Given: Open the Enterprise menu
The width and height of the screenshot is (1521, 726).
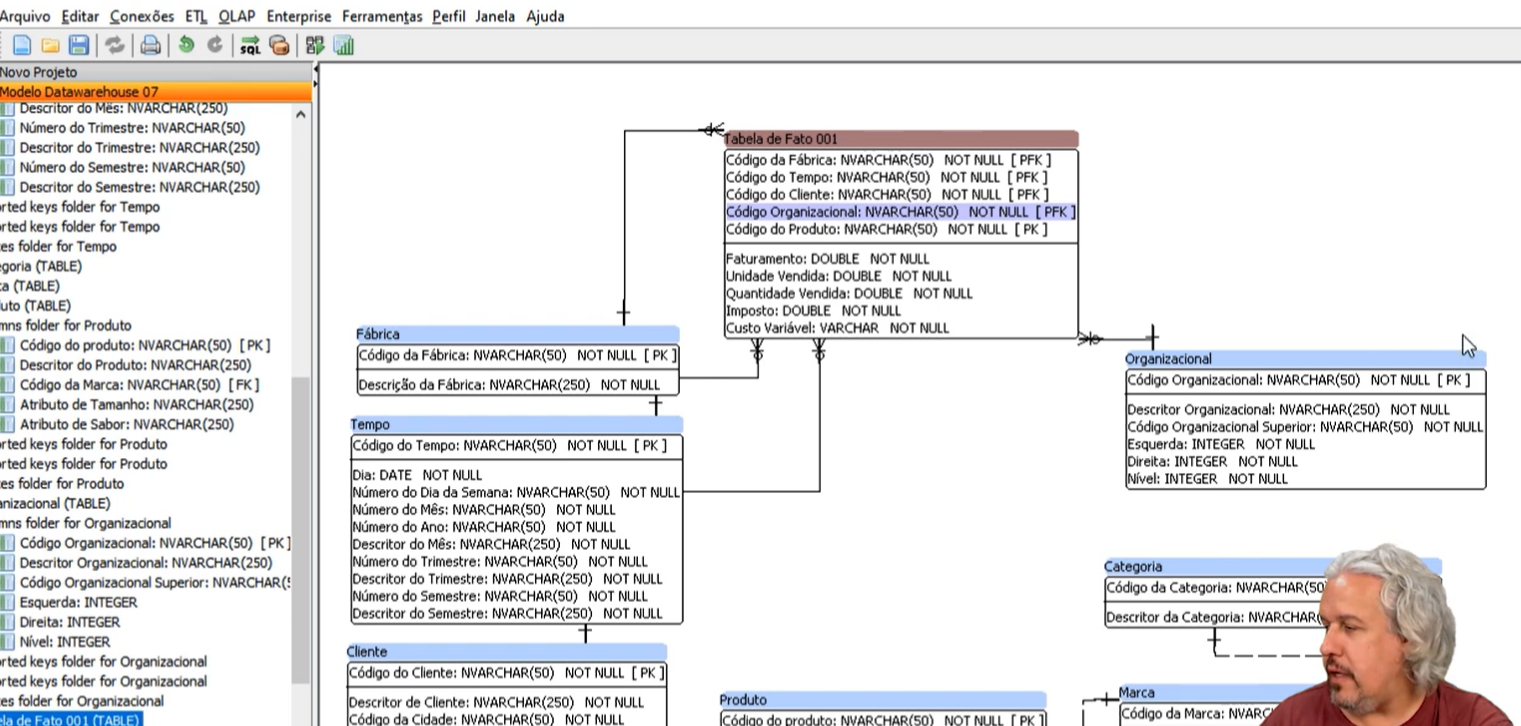Looking at the screenshot, I should pyautogui.click(x=299, y=16).
